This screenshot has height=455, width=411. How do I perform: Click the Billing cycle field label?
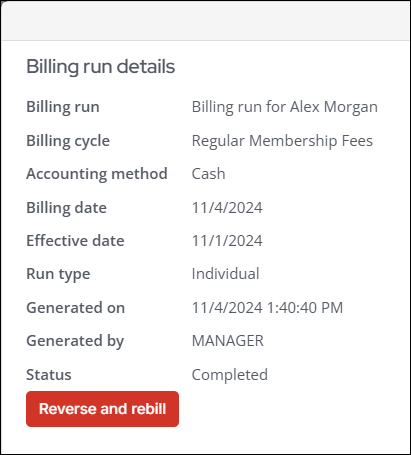[68, 141]
